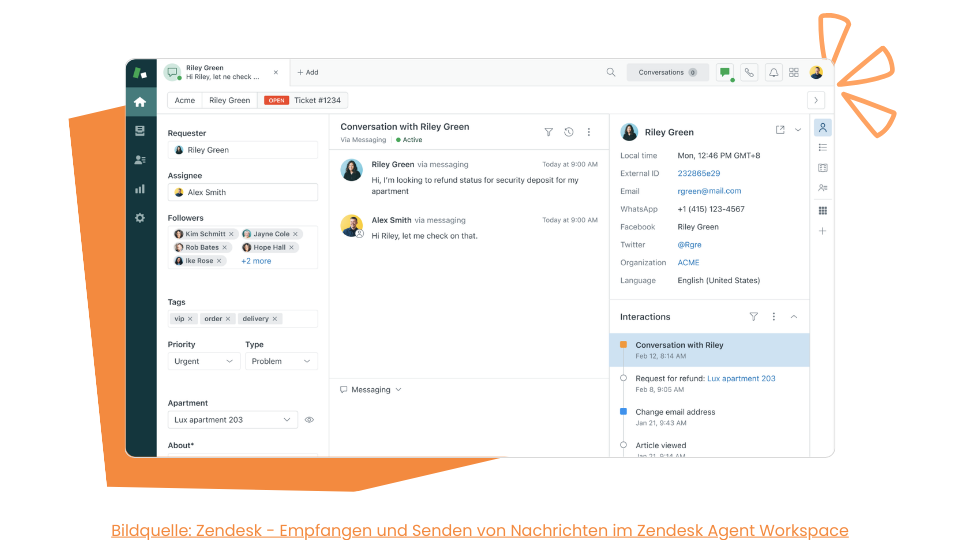Open the Admin settings gear icon
Screen dimensions: 960x540
(x=140, y=218)
